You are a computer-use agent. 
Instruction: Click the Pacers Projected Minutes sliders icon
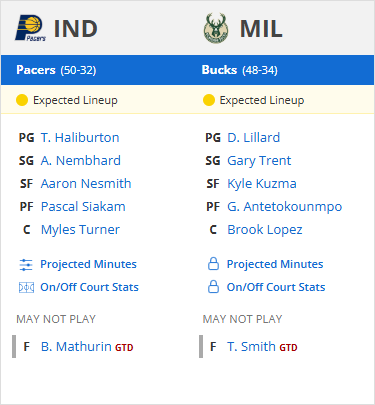(26, 265)
